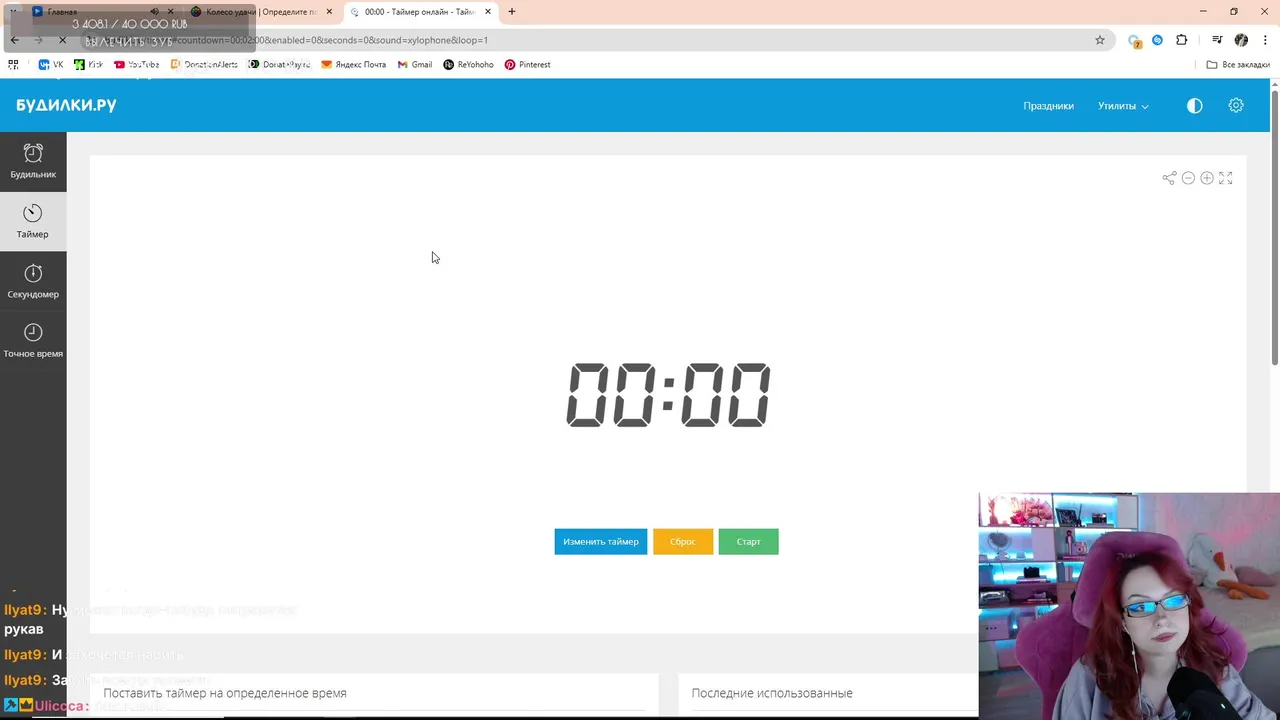Toggle the site's dark mode contrast icon
The height and width of the screenshot is (720, 1280).
tap(1194, 106)
